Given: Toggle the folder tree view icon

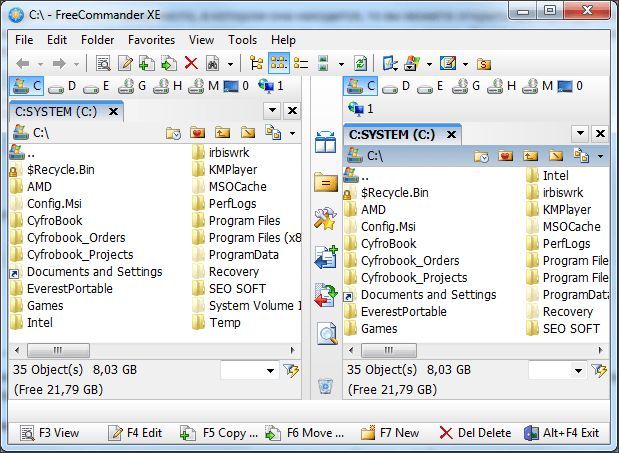Looking at the screenshot, I should [x=257, y=64].
